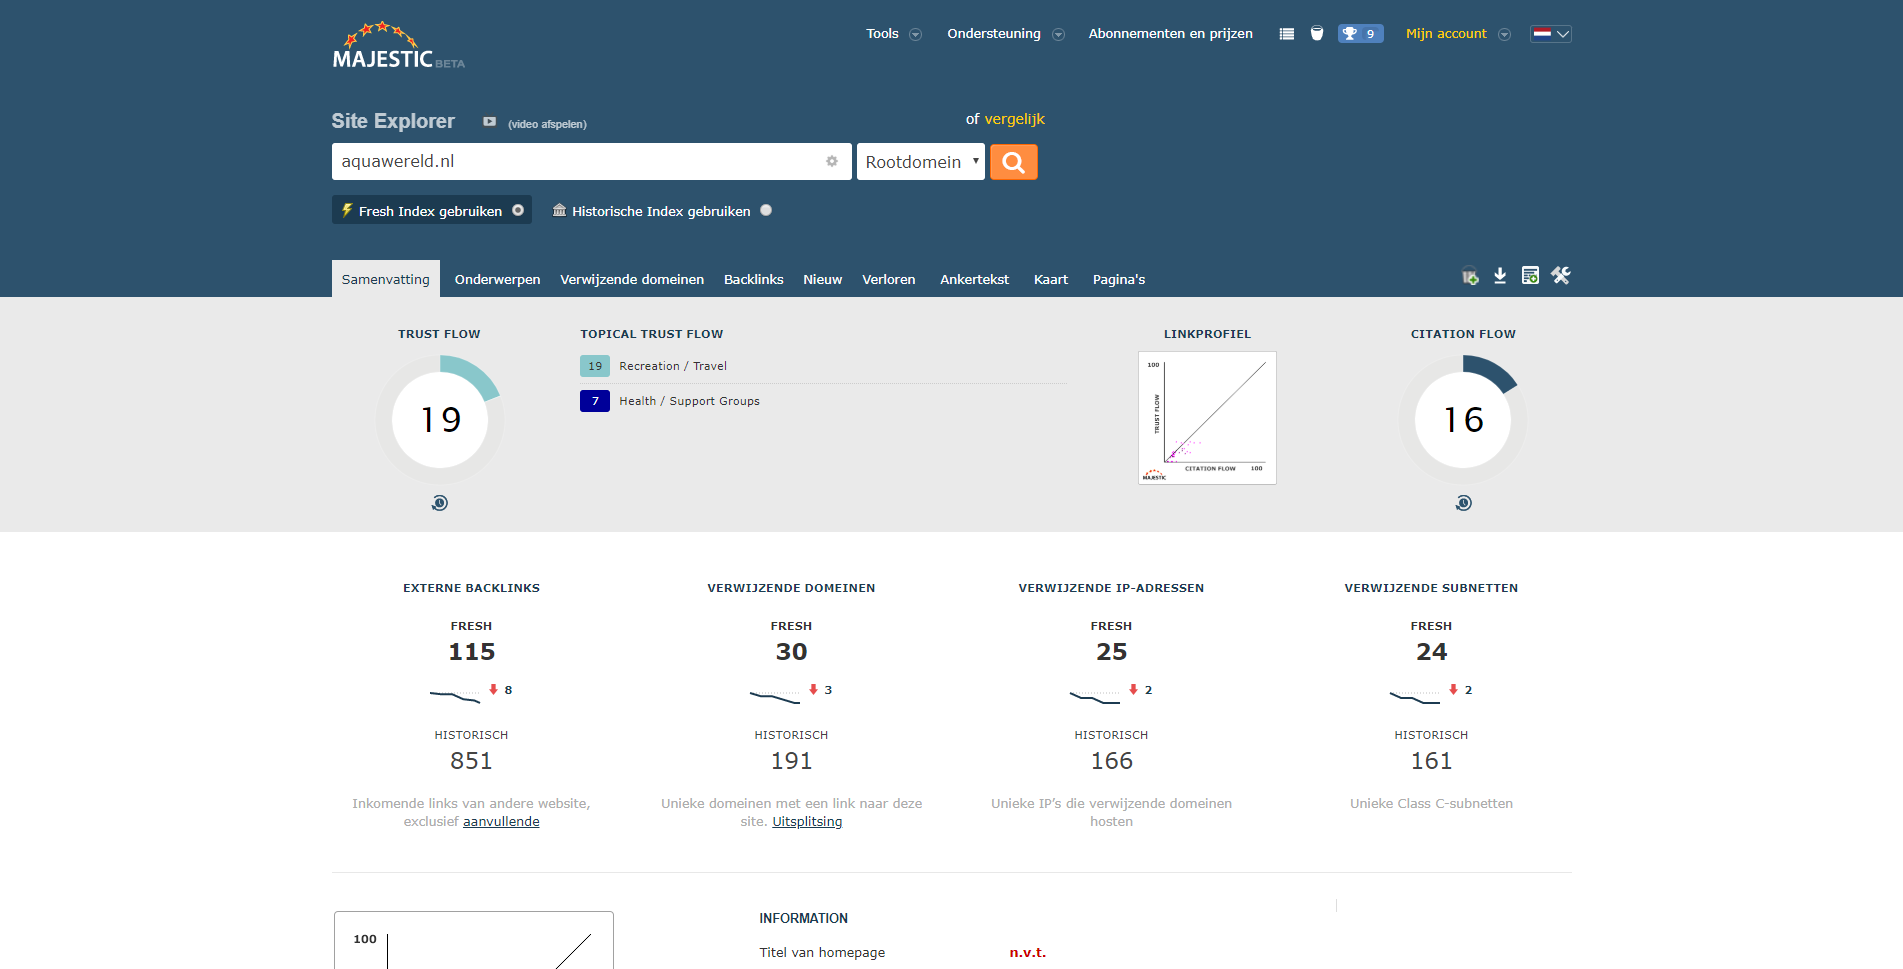Click Verwijzende Domeinen fresh value 30

pyautogui.click(x=791, y=652)
